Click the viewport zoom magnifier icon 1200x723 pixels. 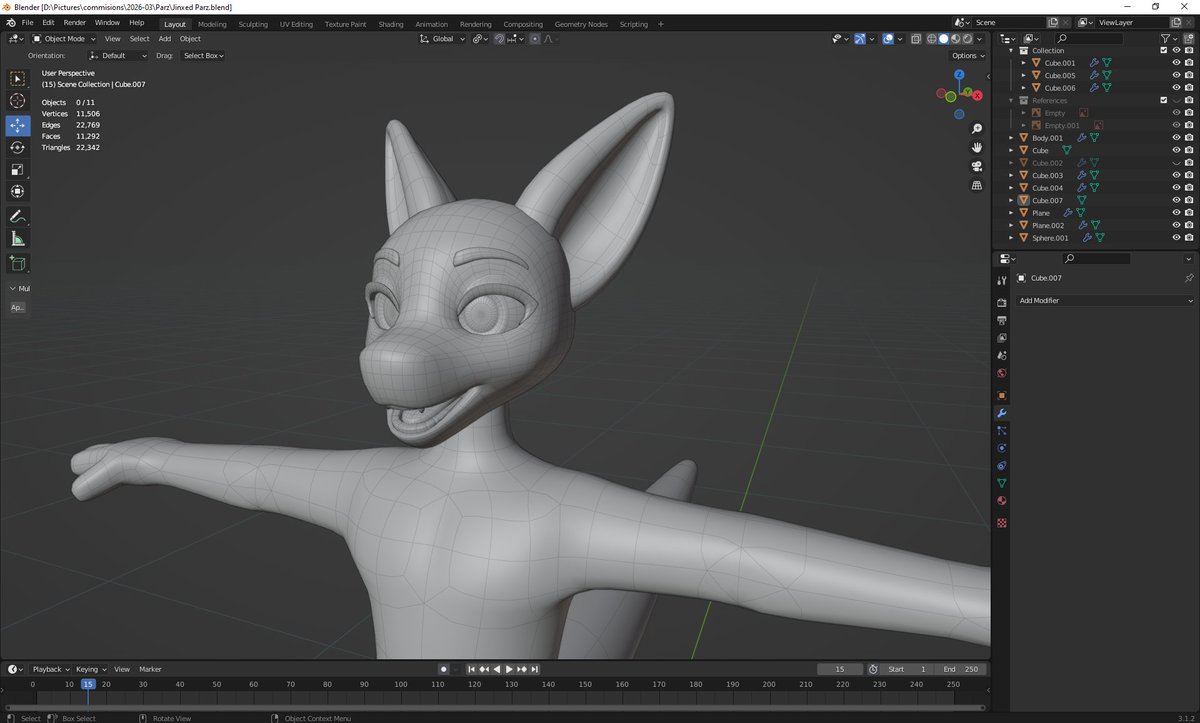[x=977, y=129]
